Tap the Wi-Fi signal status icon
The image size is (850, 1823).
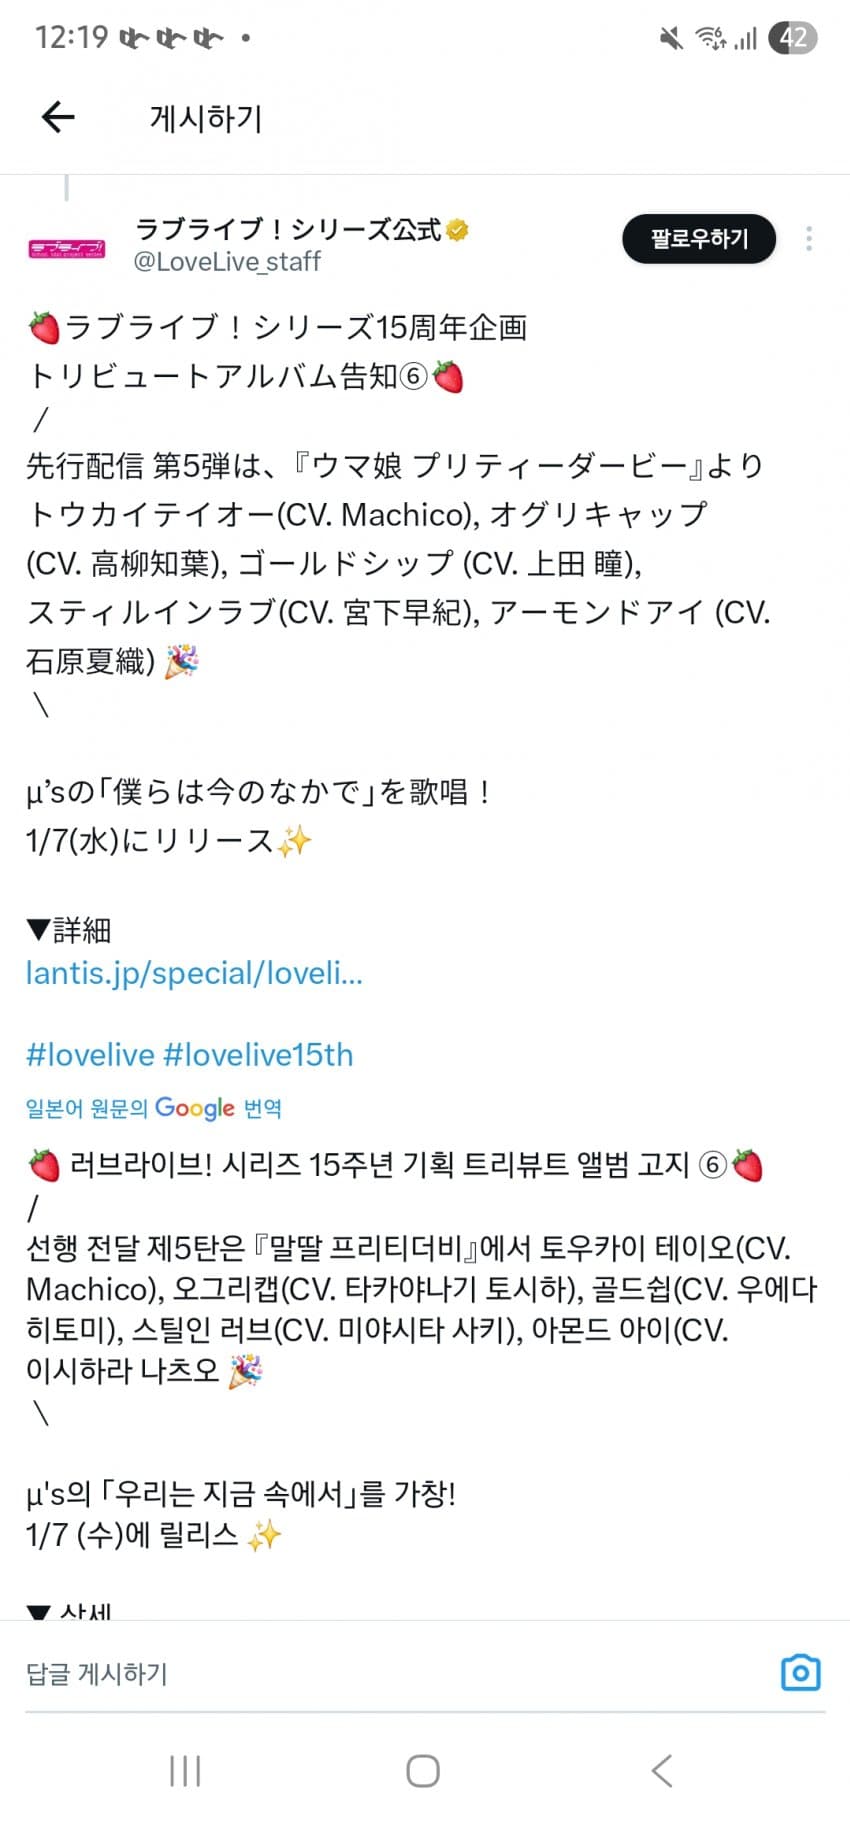tap(711, 38)
